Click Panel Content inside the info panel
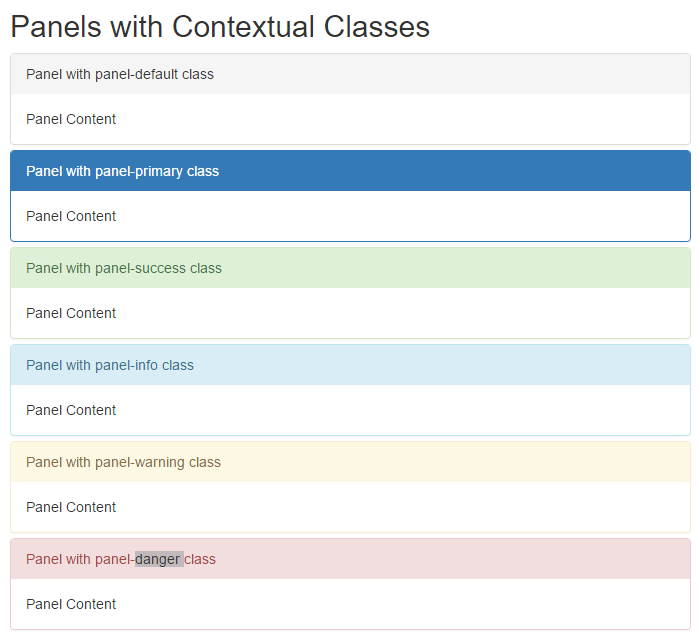The width and height of the screenshot is (699, 643). coord(71,410)
